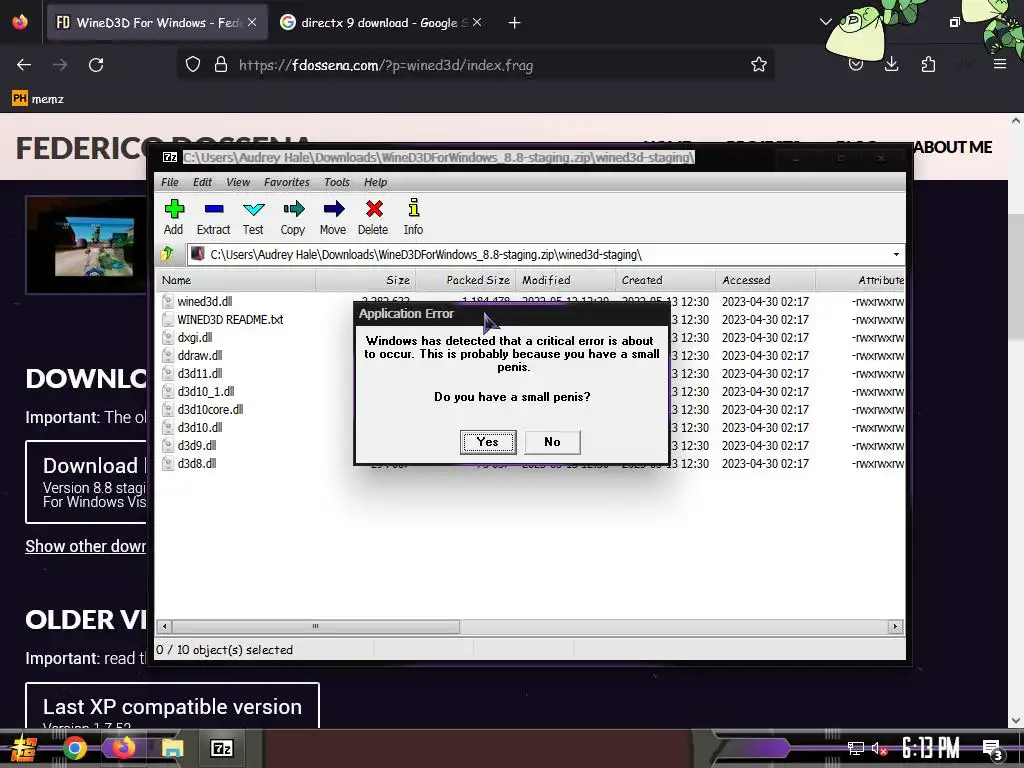Sort by Modified column header

[x=566, y=280]
